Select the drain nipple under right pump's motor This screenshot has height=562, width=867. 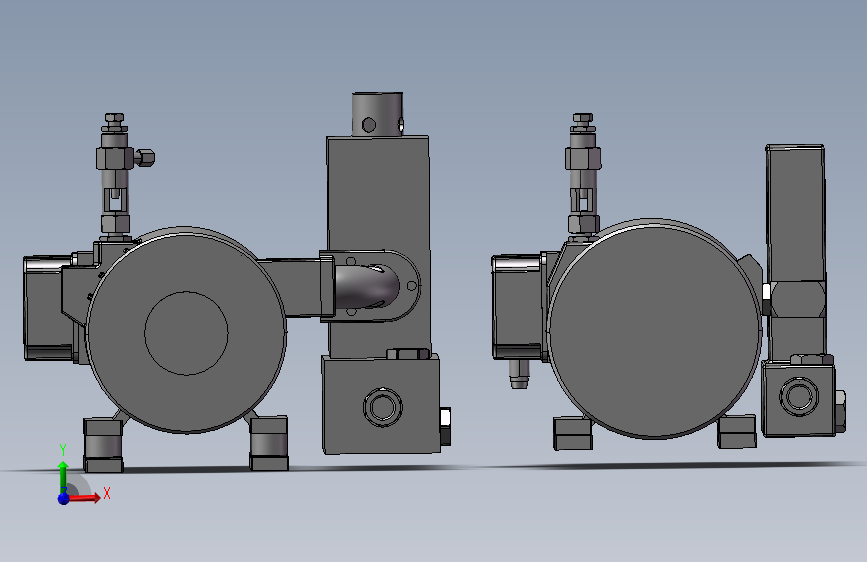519,373
